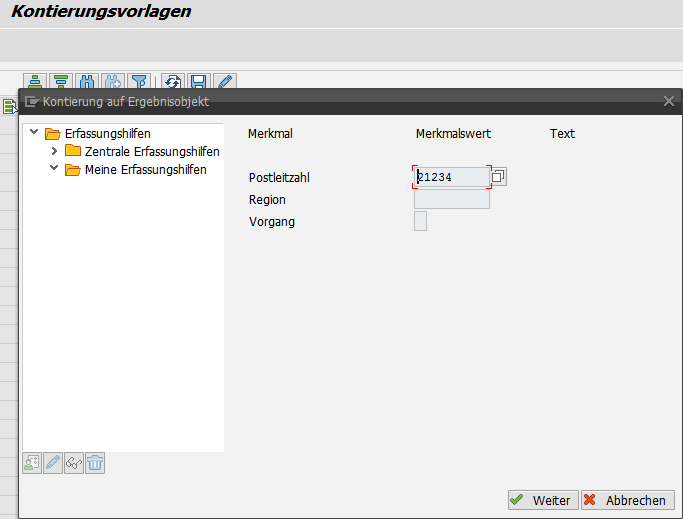
Task: Click the trash can delete icon
Action: click(x=95, y=463)
